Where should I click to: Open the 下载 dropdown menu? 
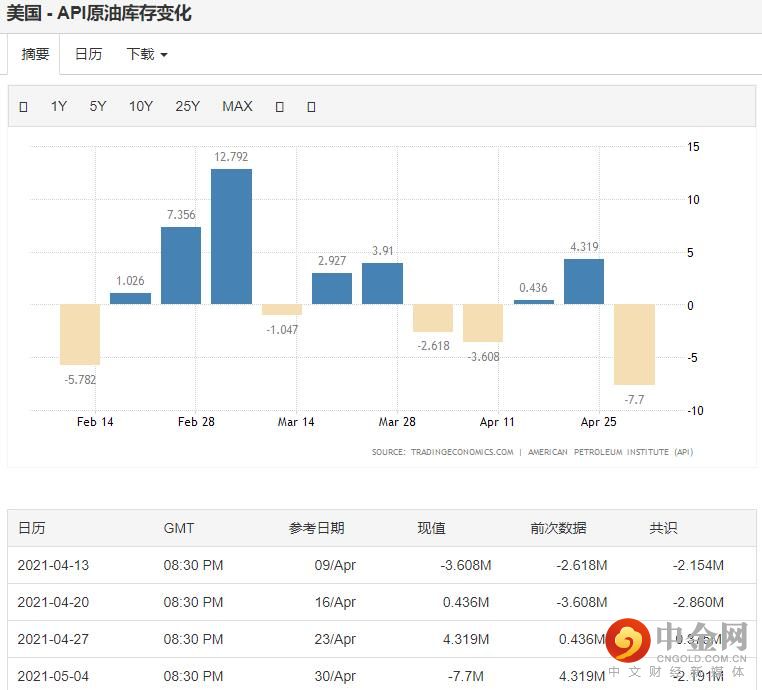click(147, 54)
